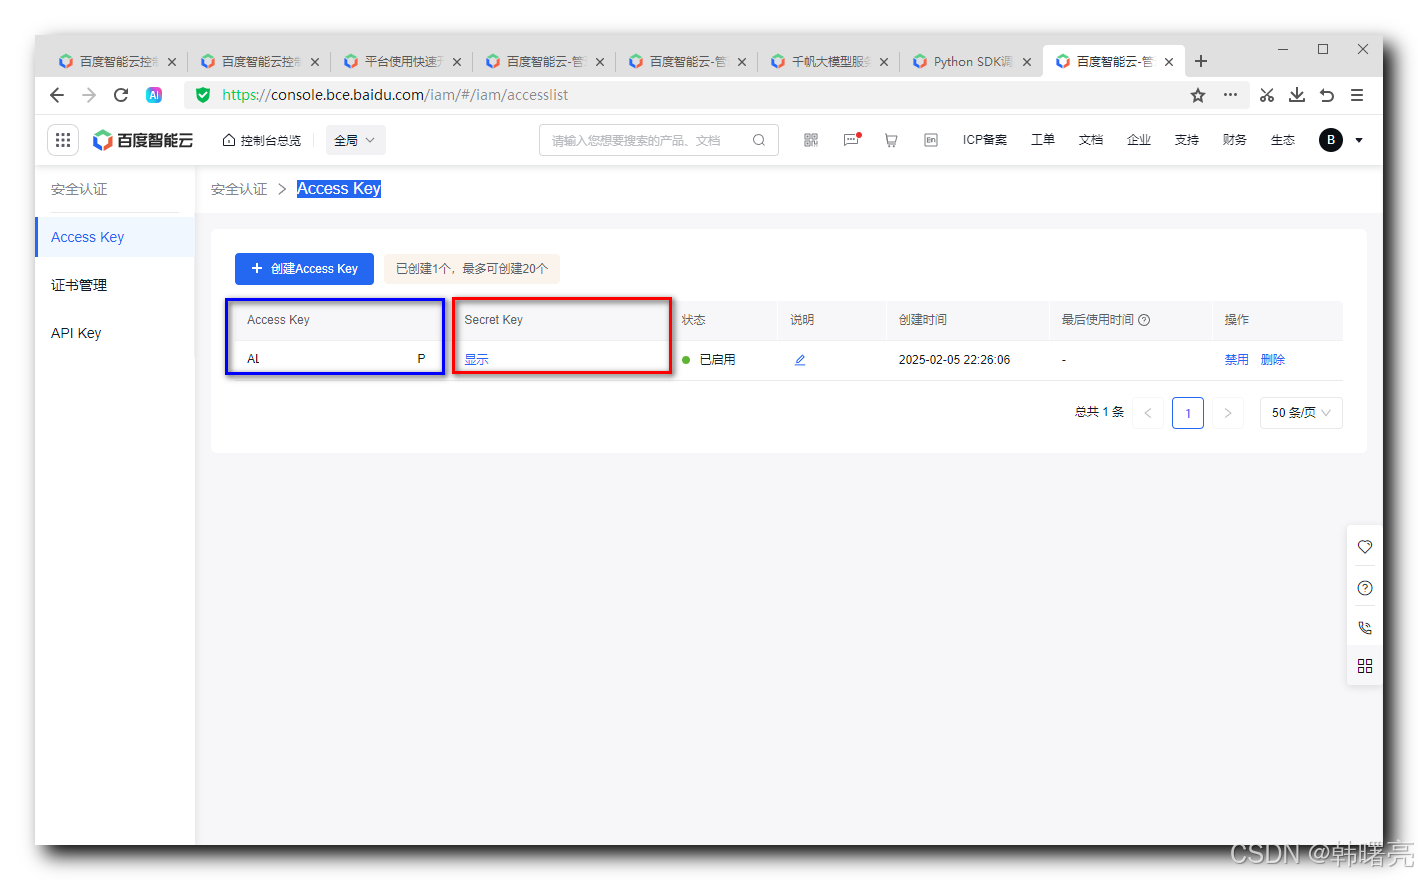
Task: Open the 50 条/页 page size dropdown
Action: tap(1301, 413)
